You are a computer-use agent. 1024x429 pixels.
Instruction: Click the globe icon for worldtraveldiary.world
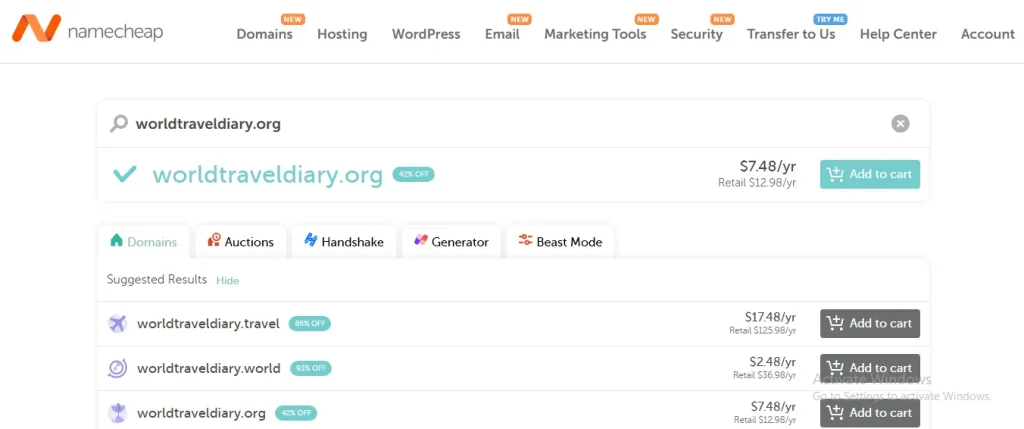click(117, 368)
